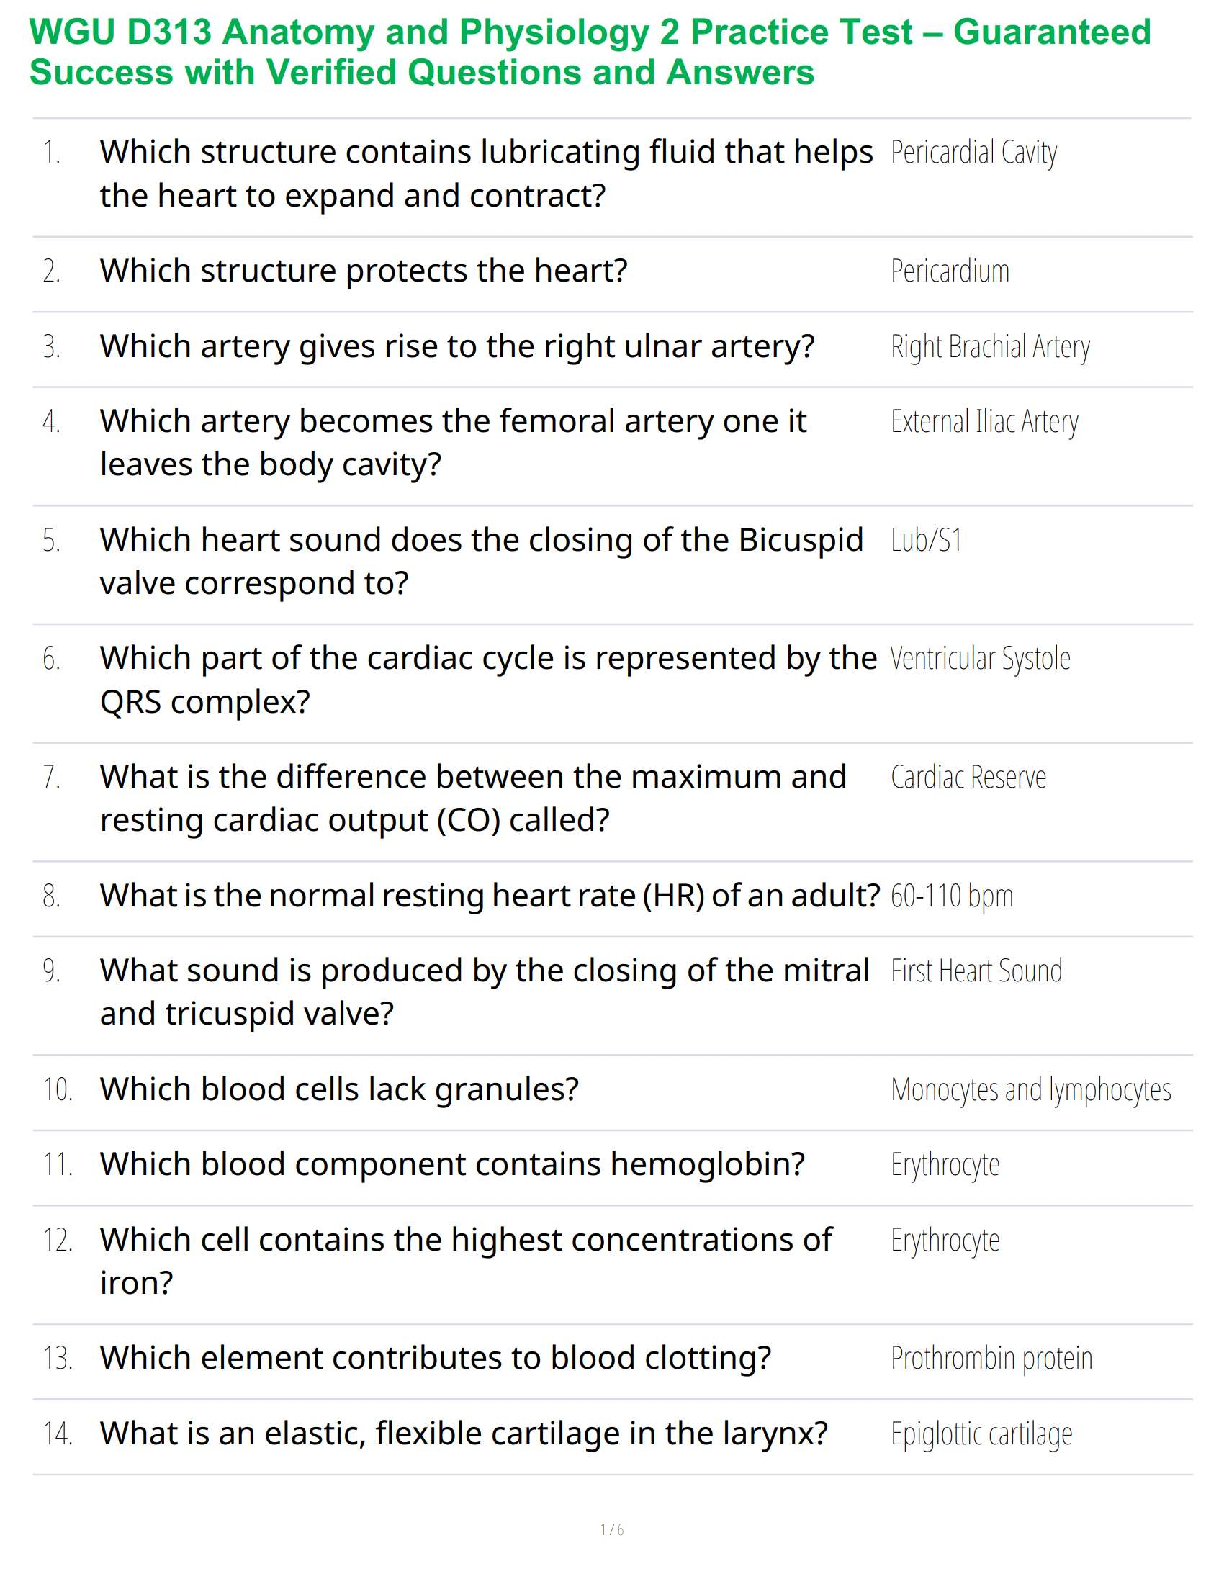1224x1584 pixels.
Task: Click the answer "Pericardial Cavity"
Action: pos(973,153)
